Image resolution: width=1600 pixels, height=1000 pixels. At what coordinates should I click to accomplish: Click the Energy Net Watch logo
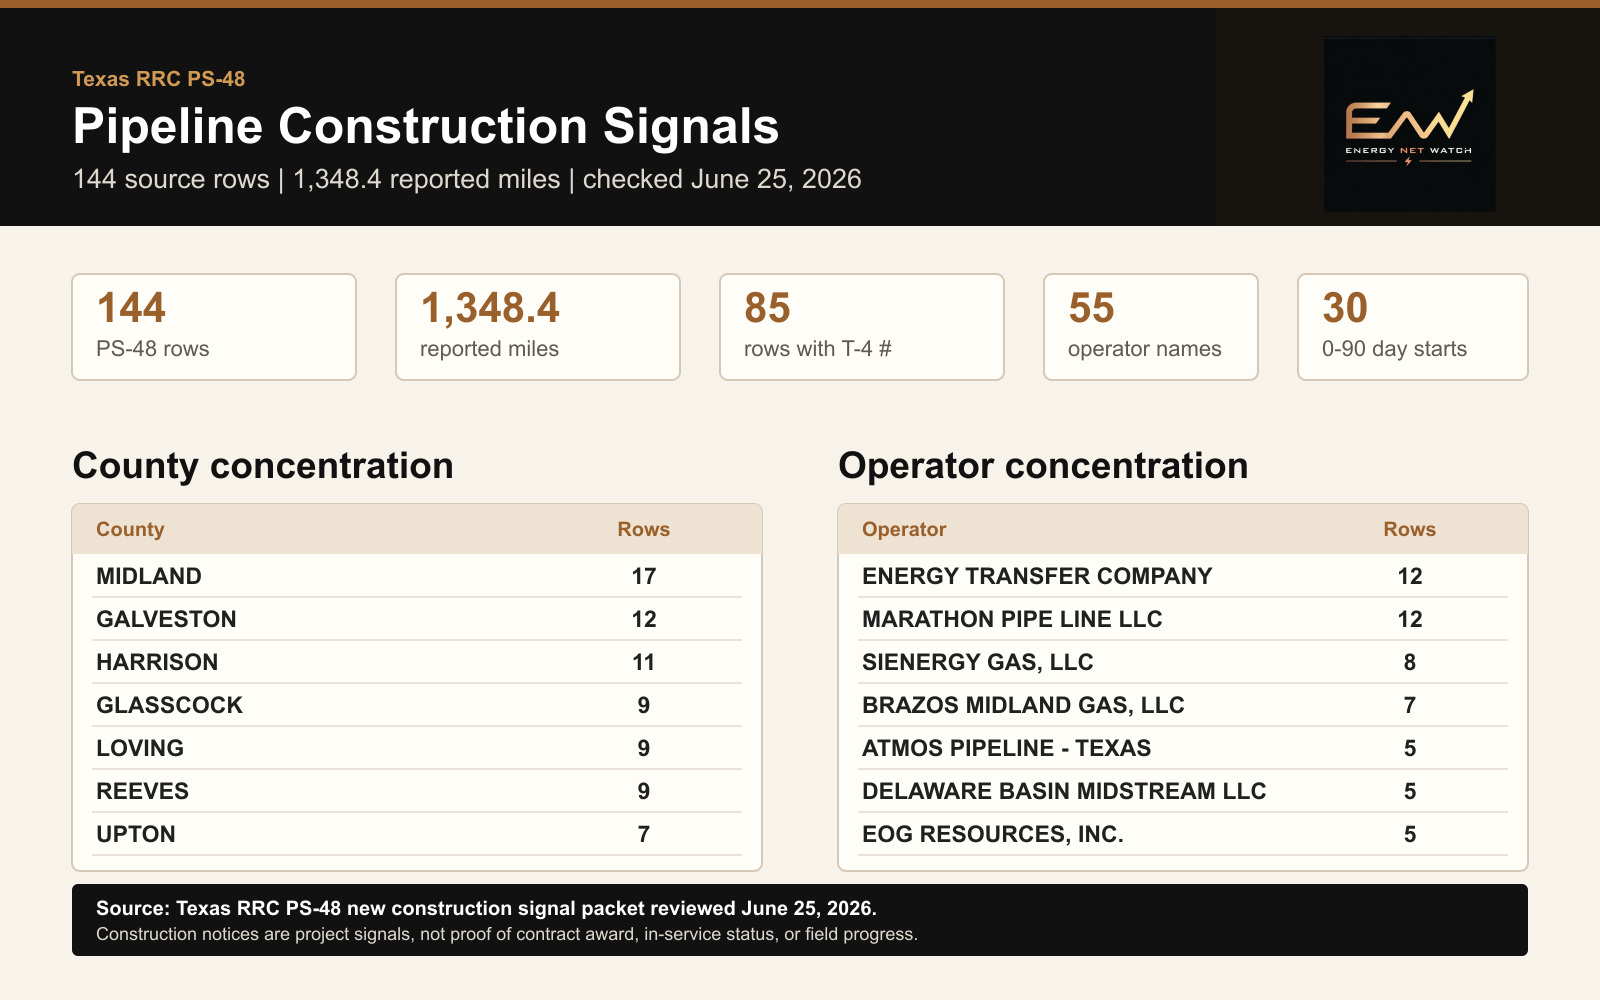point(1410,124)
